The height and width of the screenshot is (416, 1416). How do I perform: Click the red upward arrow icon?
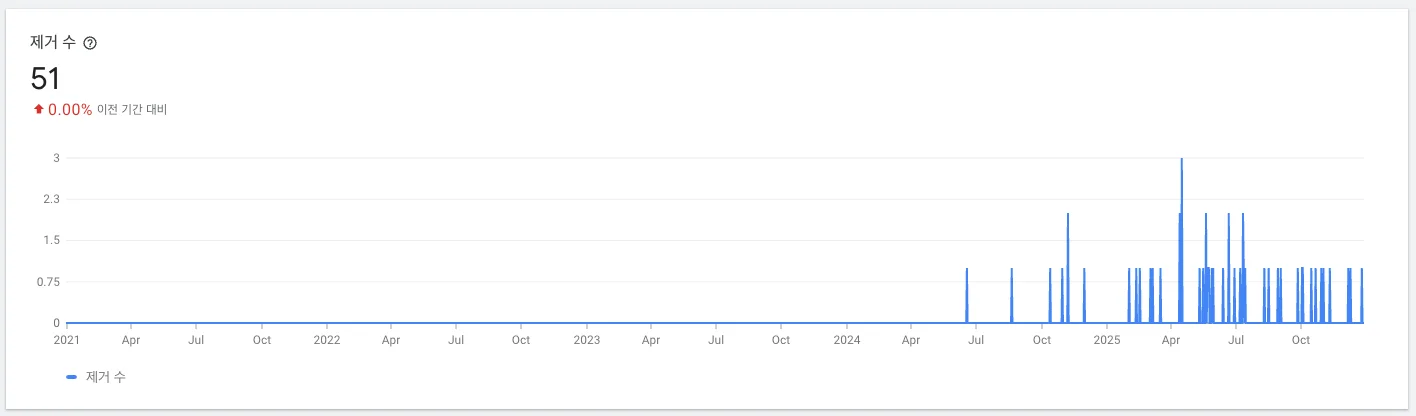[38, 109]
